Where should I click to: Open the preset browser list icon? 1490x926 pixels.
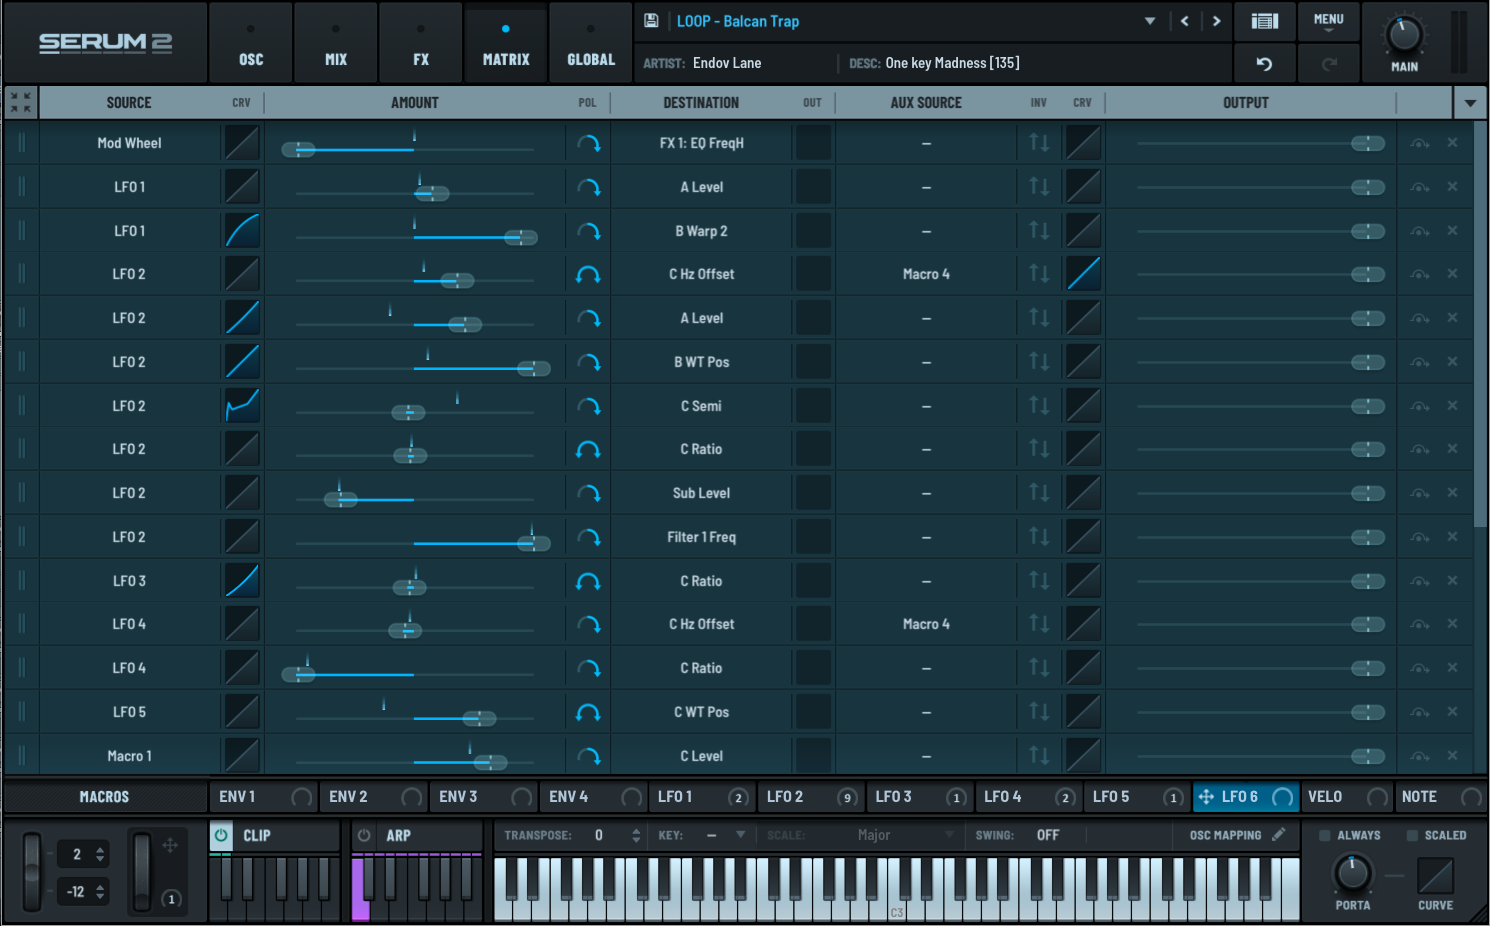tap(1264, 21)
